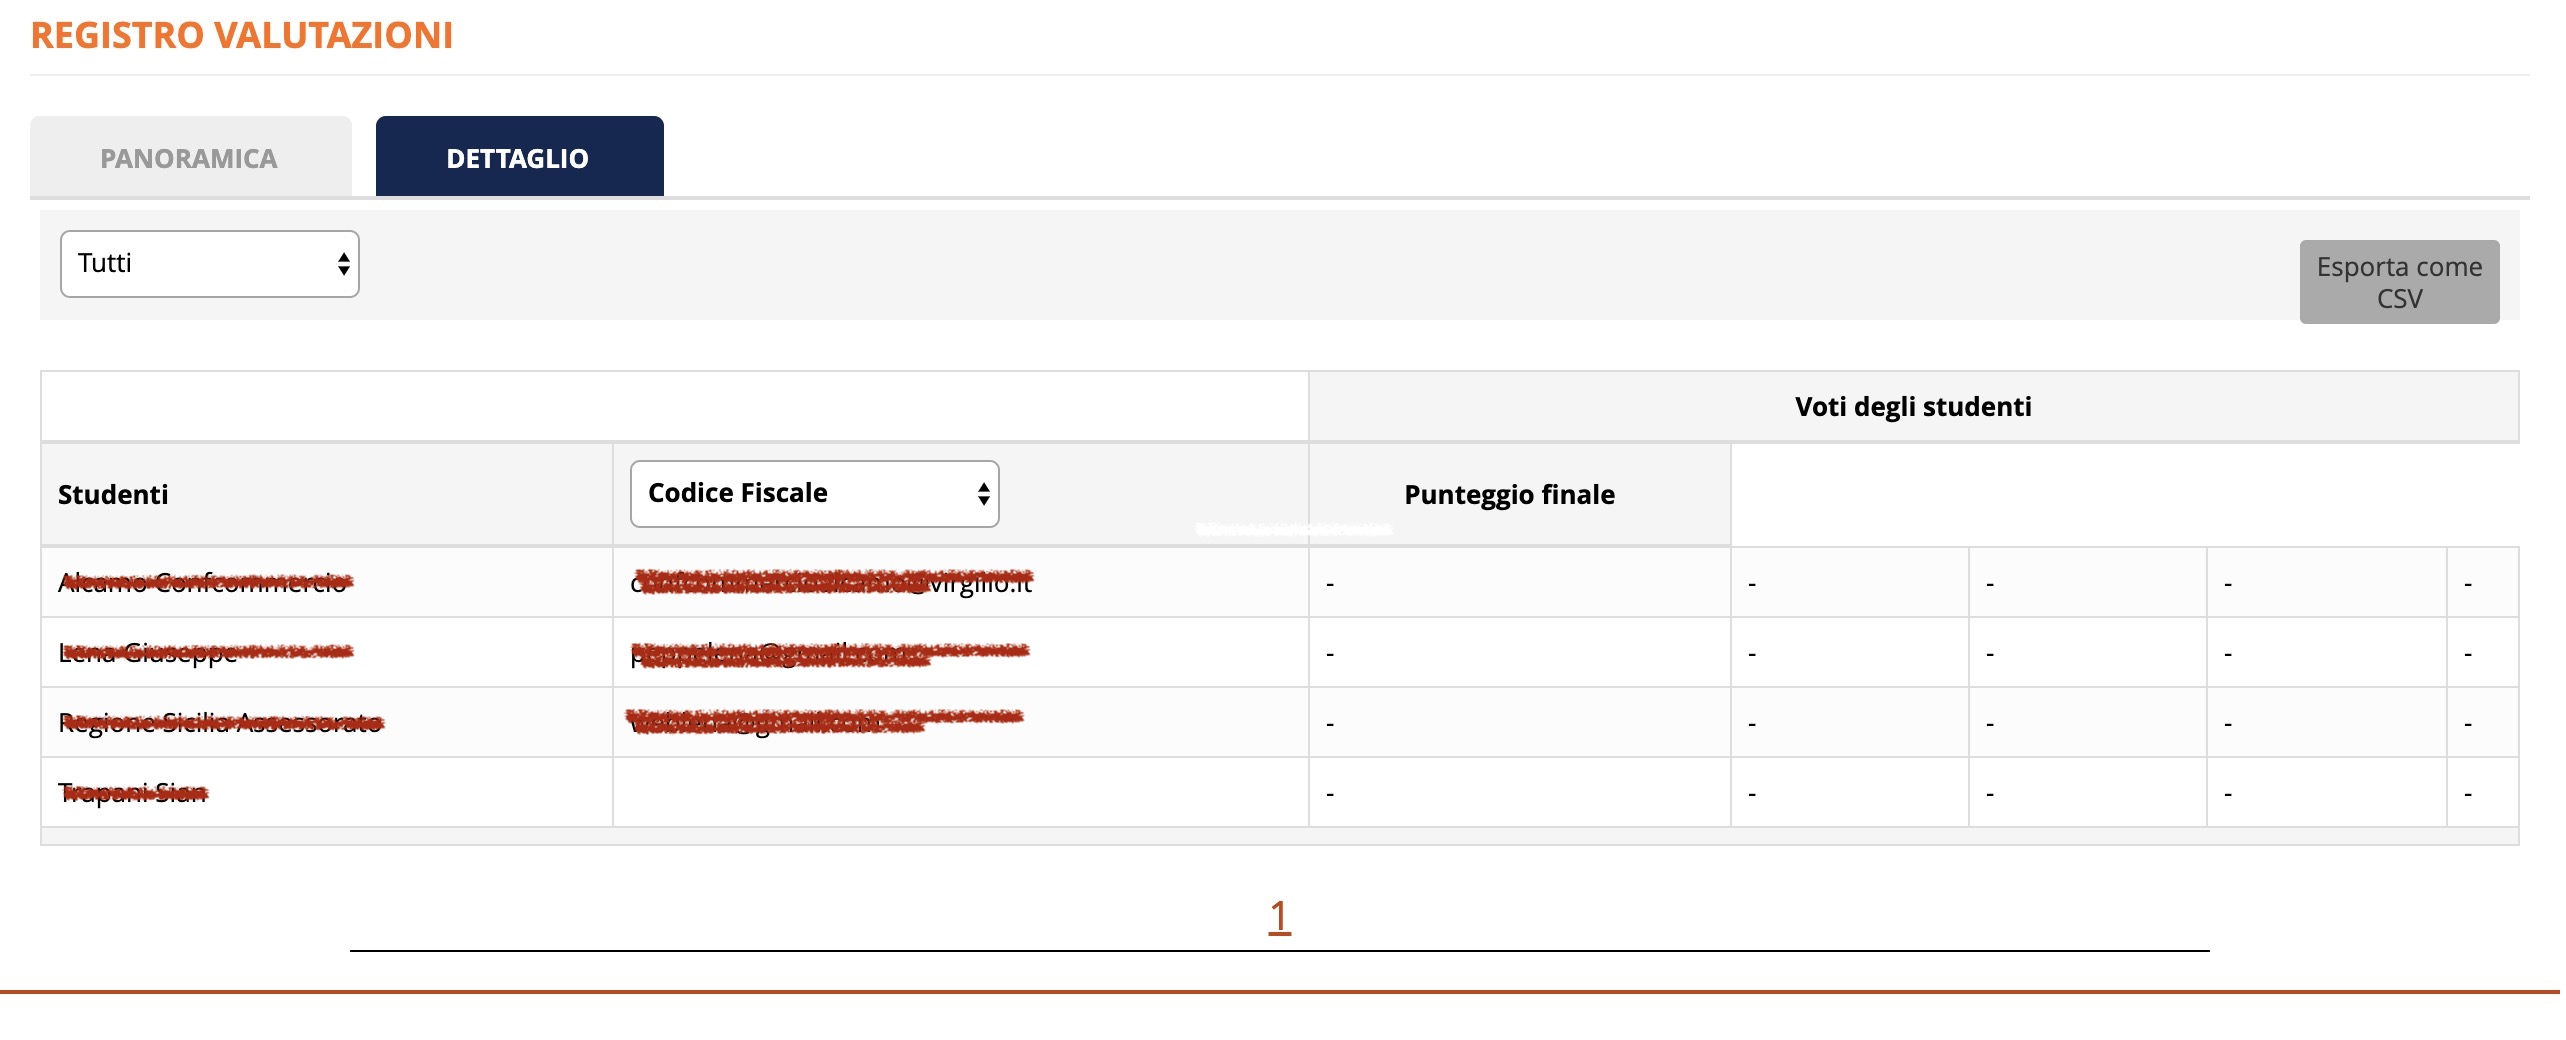The height and width of the screenshot is (1040, 2566).
Task: Click the Studenti column header
Action: pos(113,495)
